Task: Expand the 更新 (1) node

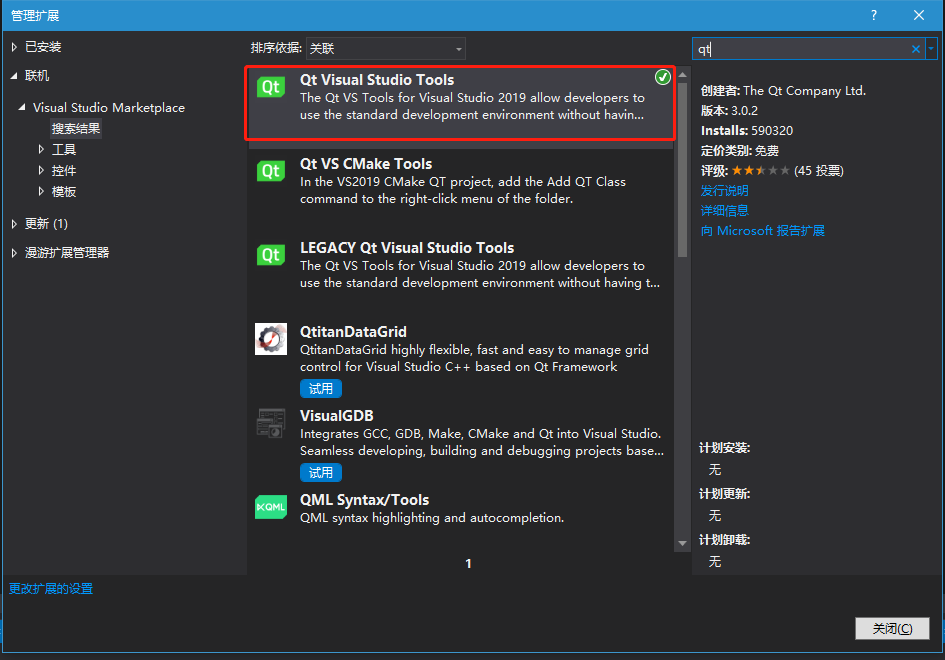Action: [14, 224]
